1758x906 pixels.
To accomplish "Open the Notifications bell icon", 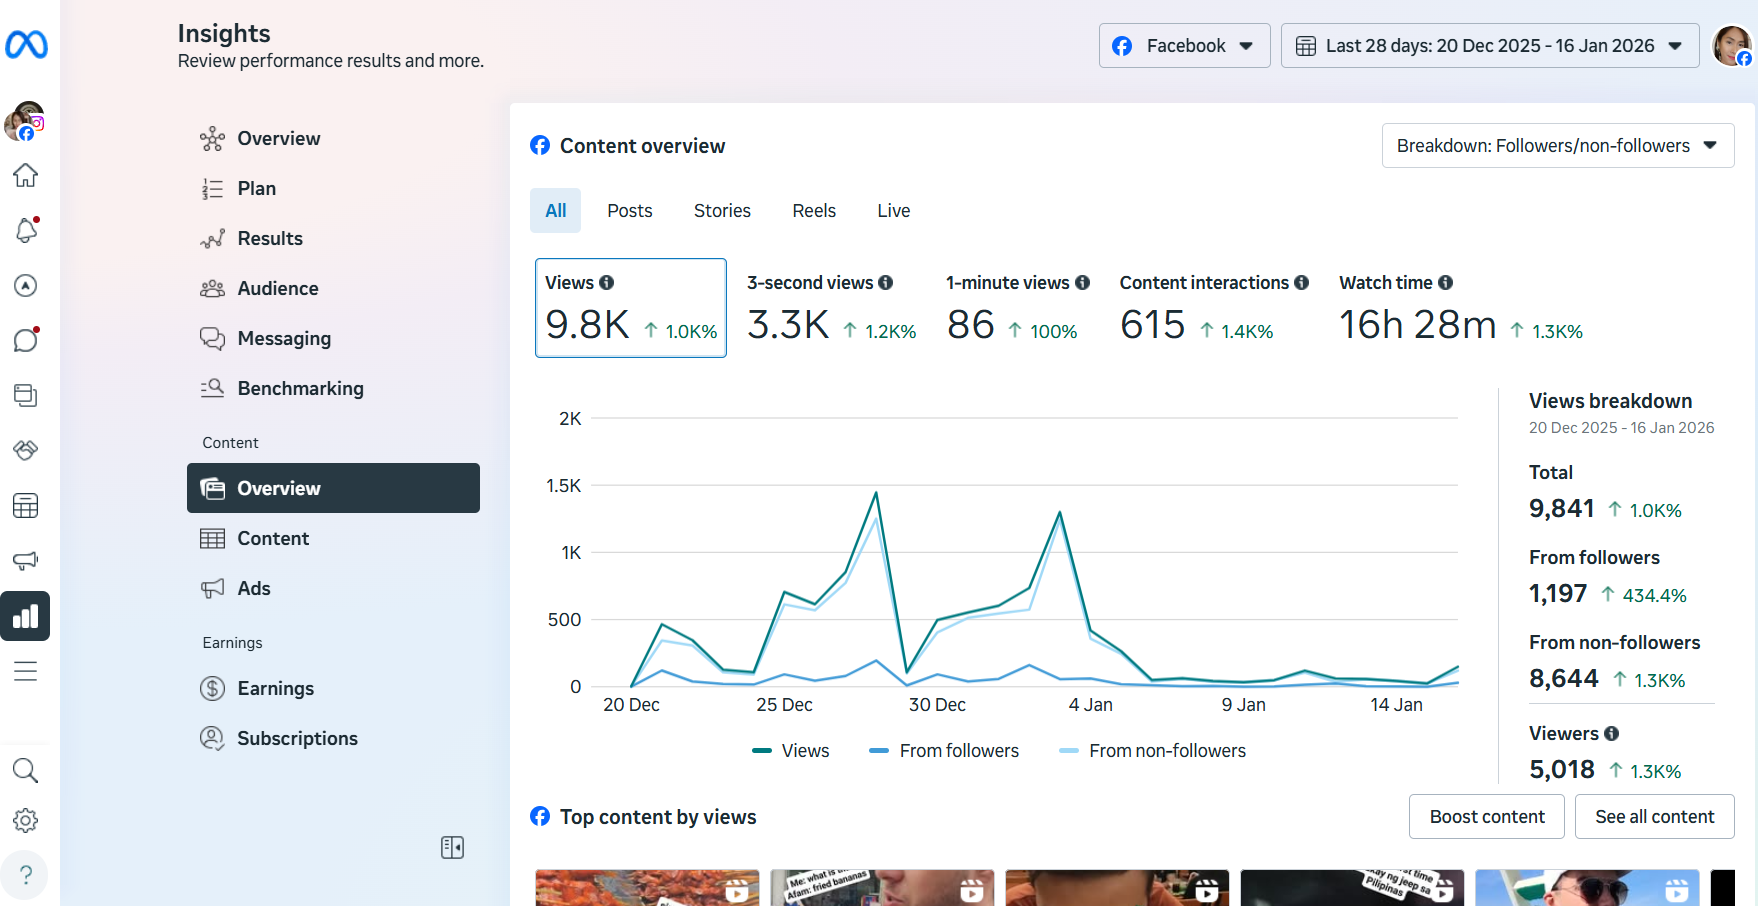I will pos(26,231).
